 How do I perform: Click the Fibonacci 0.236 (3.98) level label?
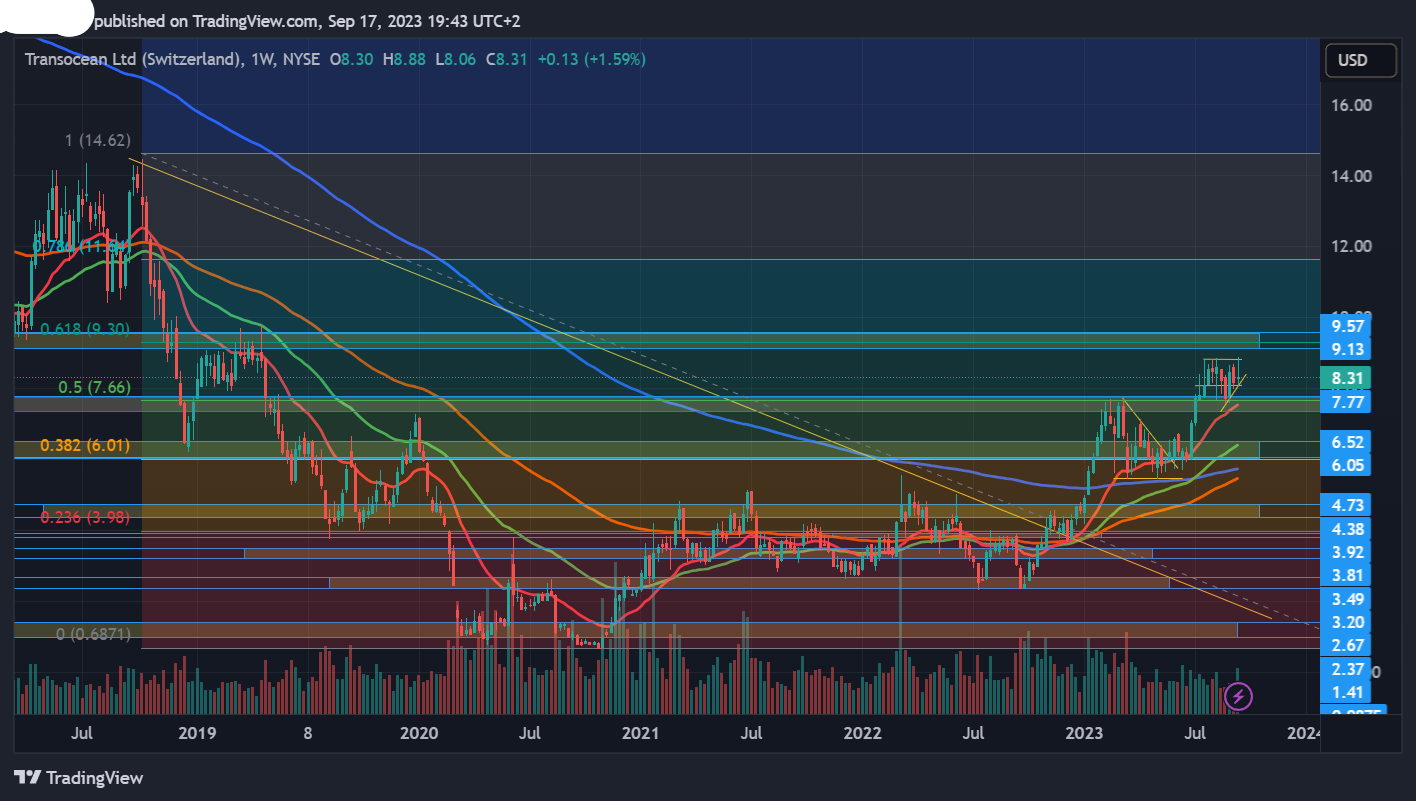point(85,517)
